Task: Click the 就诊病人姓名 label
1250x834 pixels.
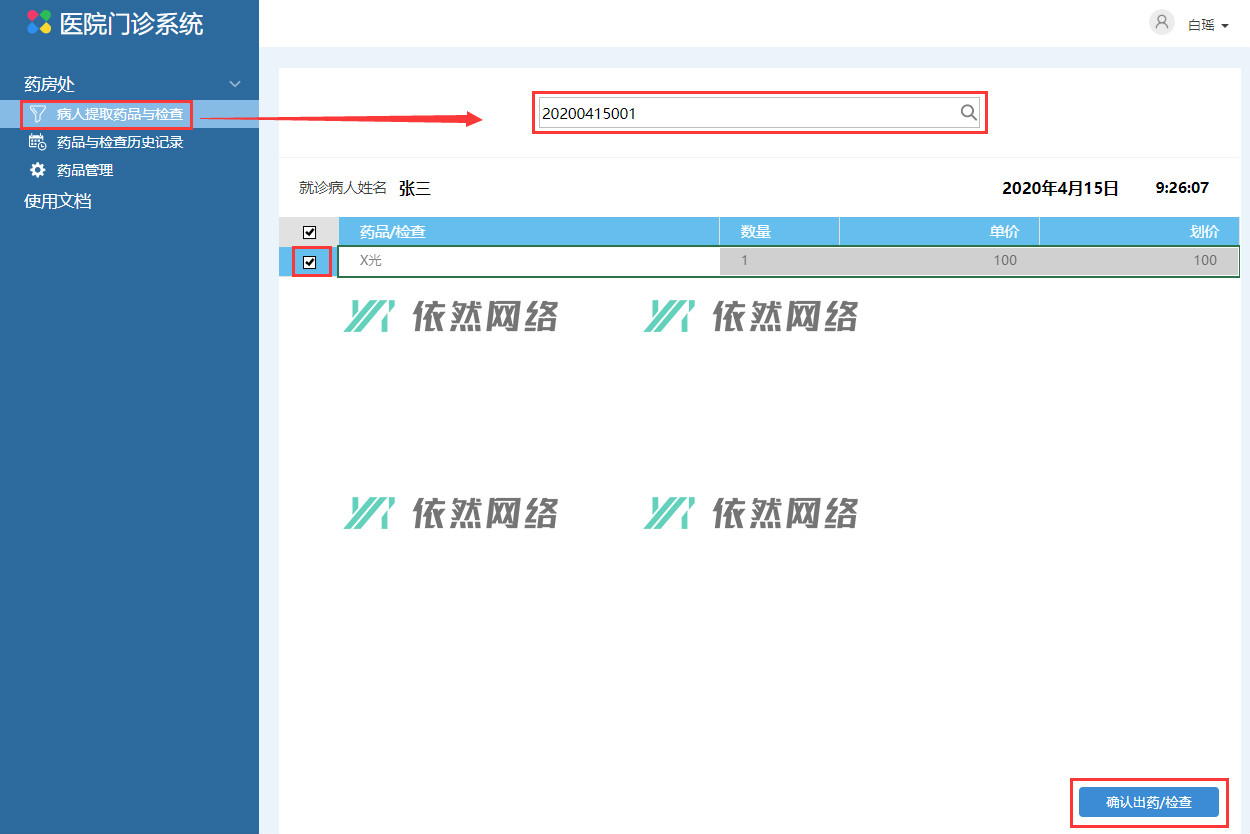Action: tap(343, 188)
